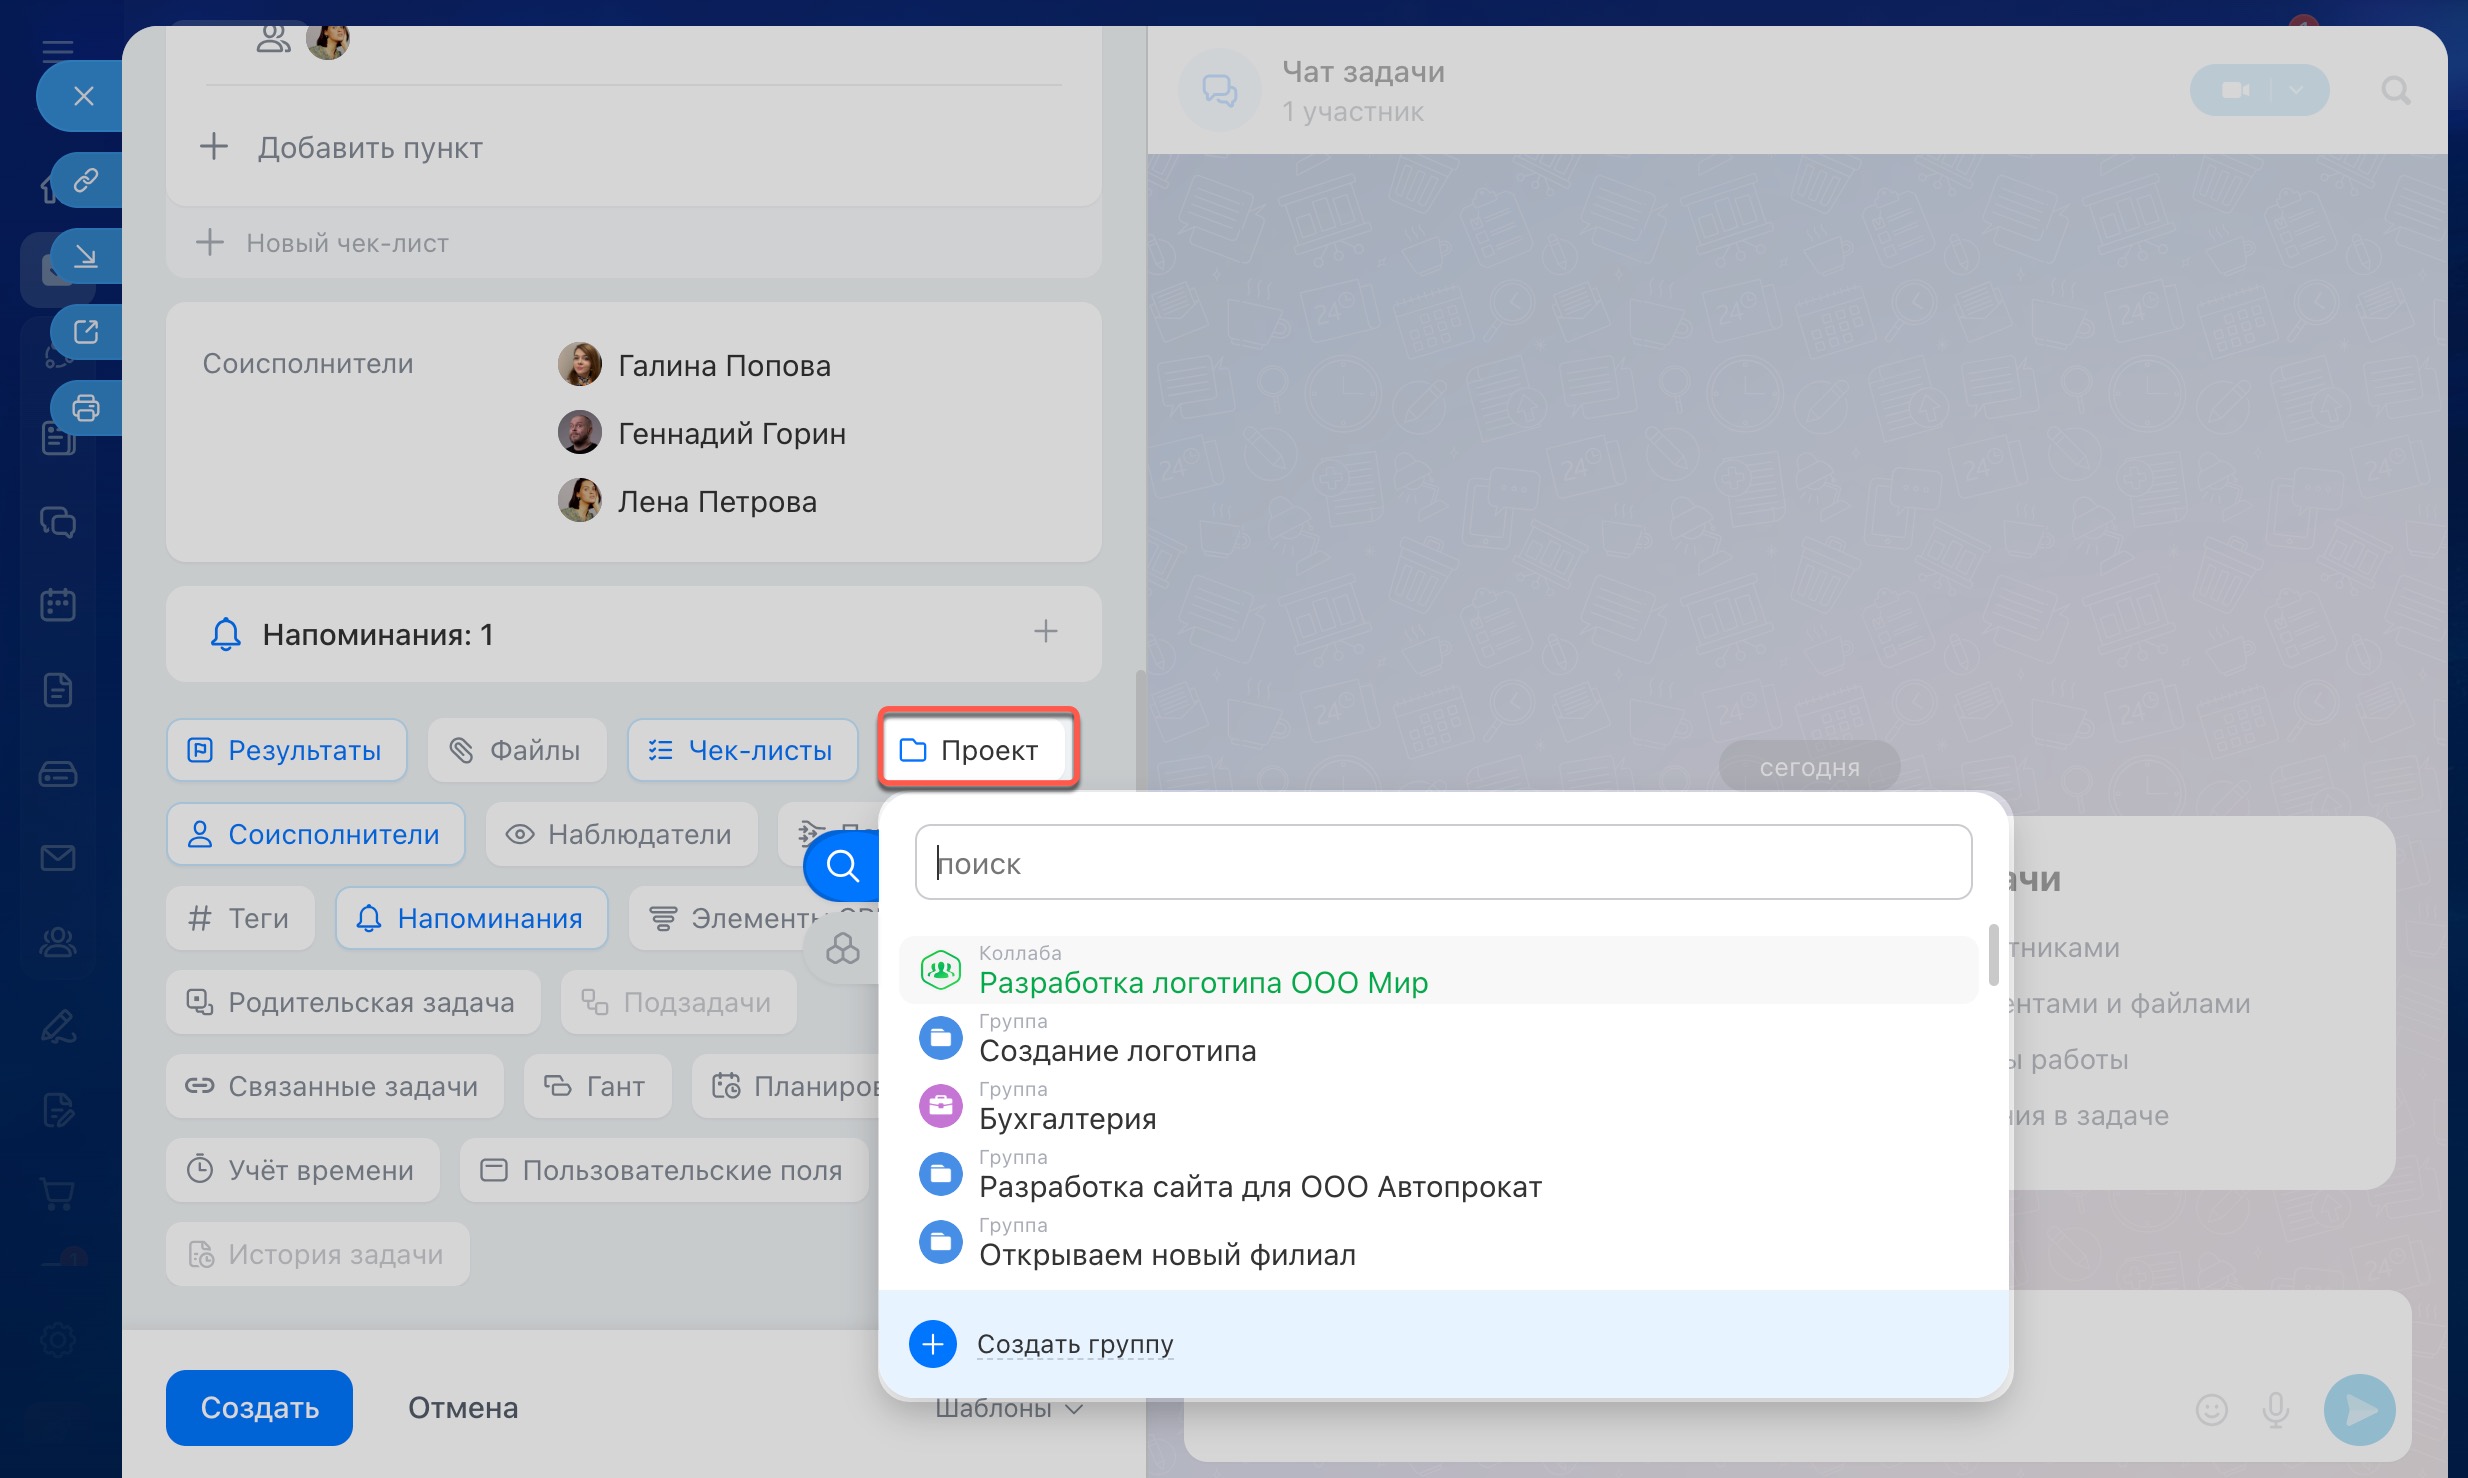Click chat search magnifier icon

coord(2395,91)
